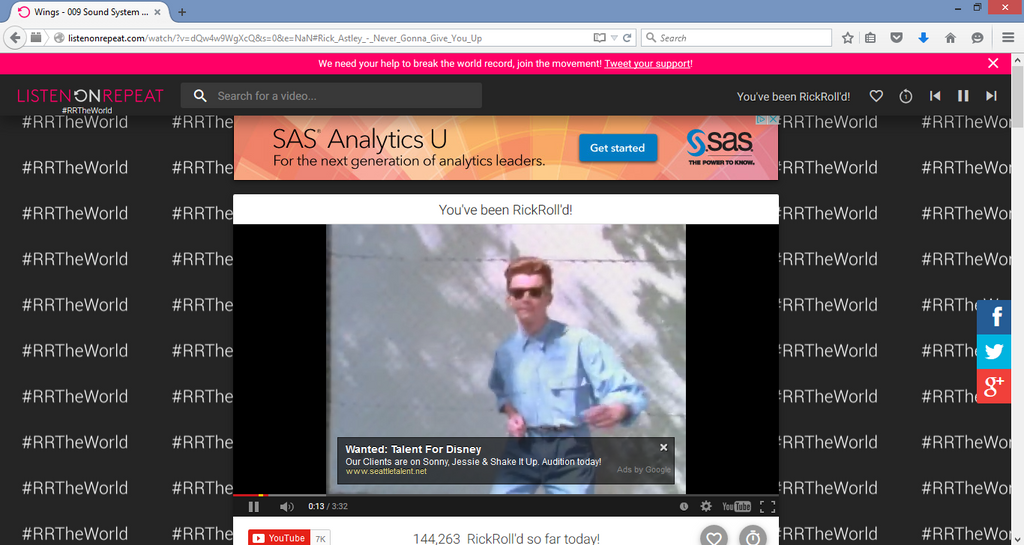This screenshot has width=1024, height=545.
Task: Pause the YouTube video player
Action: pyautogui.click(x=254, y=506)
